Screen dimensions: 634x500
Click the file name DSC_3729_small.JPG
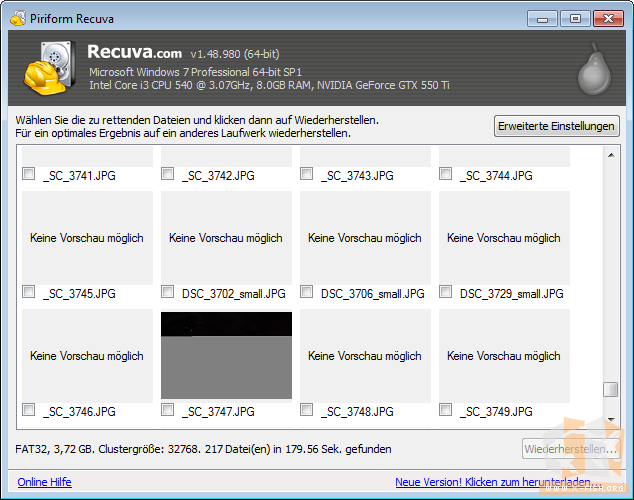tap(512, 294)
